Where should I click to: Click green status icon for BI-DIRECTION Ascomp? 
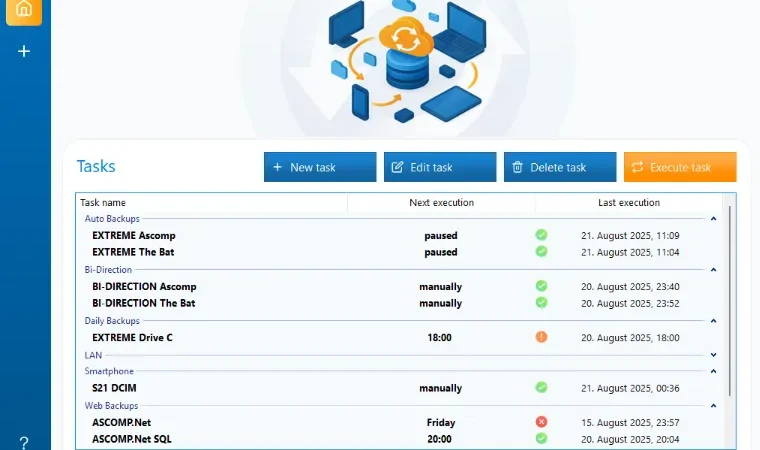541,286
